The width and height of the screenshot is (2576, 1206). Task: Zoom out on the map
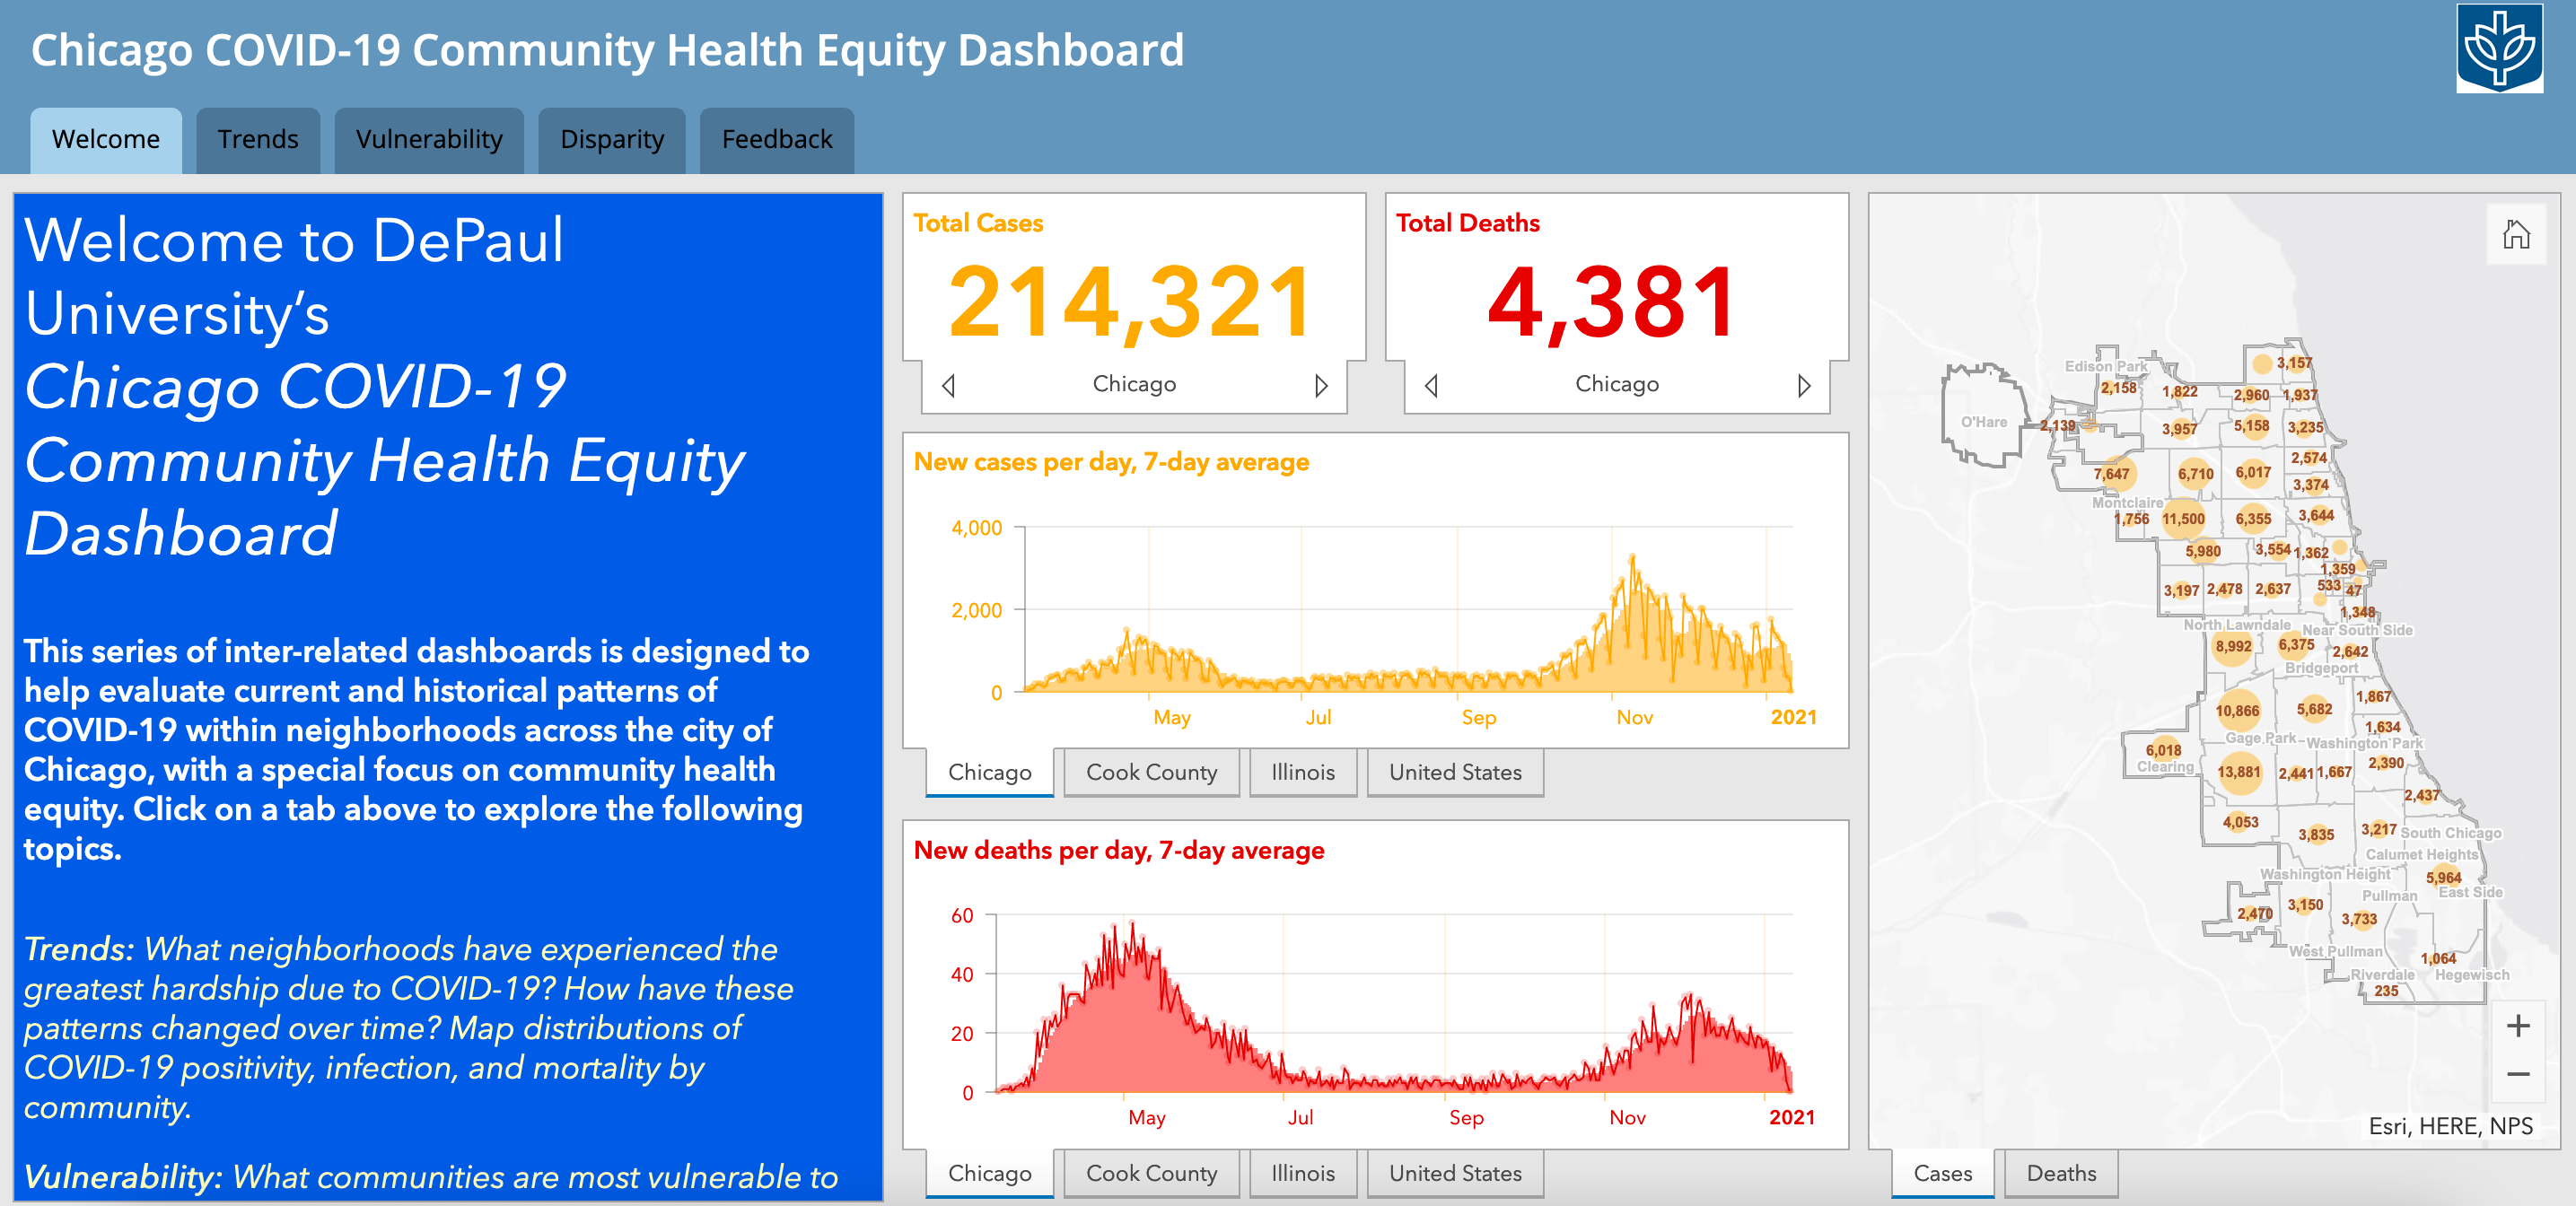pos(2519,1072)
